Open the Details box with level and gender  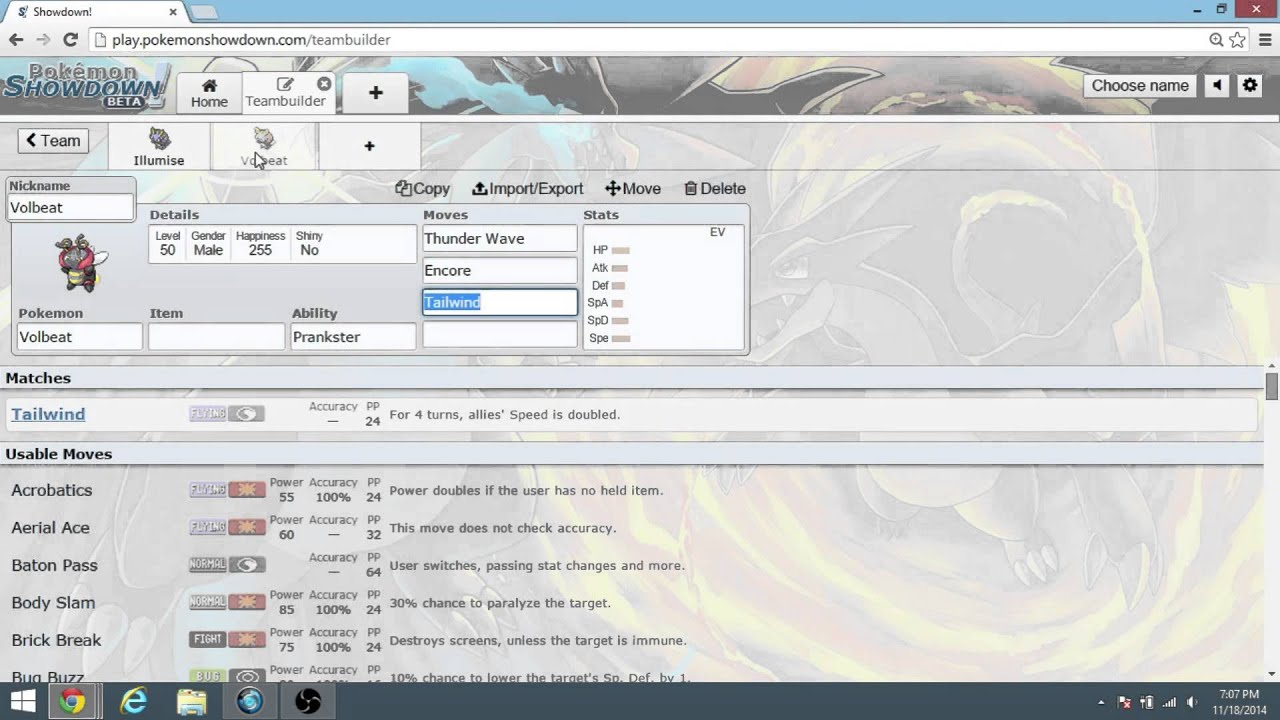click(x=282, y=244)
